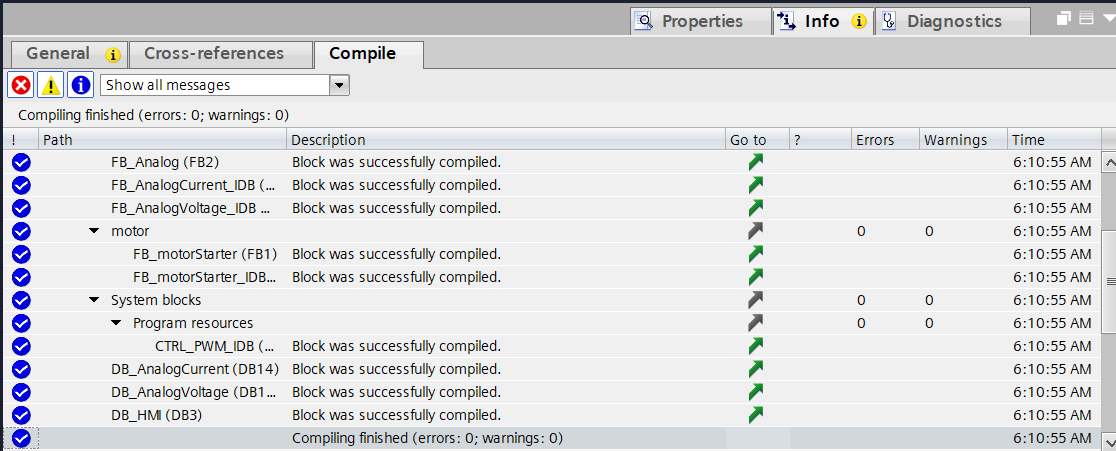The image size is (1116, 451).
Task: Open the Show all messages dropdown
Action: coord(339,85)
